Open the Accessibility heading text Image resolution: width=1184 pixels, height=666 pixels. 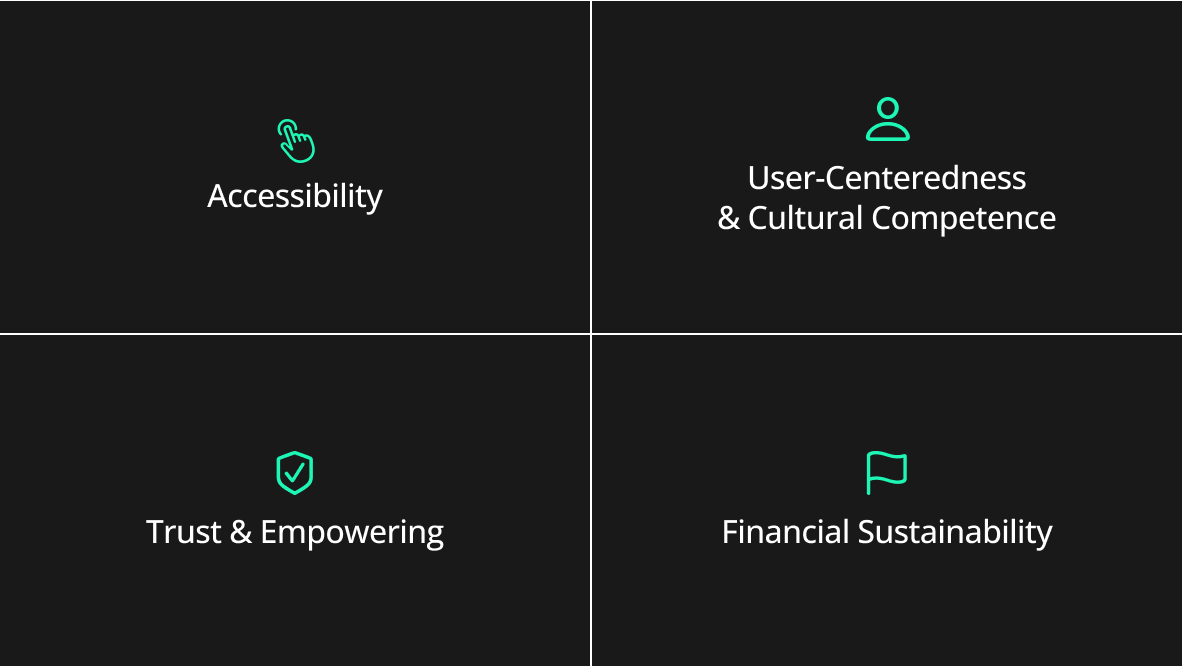click(x=295, y=196)
